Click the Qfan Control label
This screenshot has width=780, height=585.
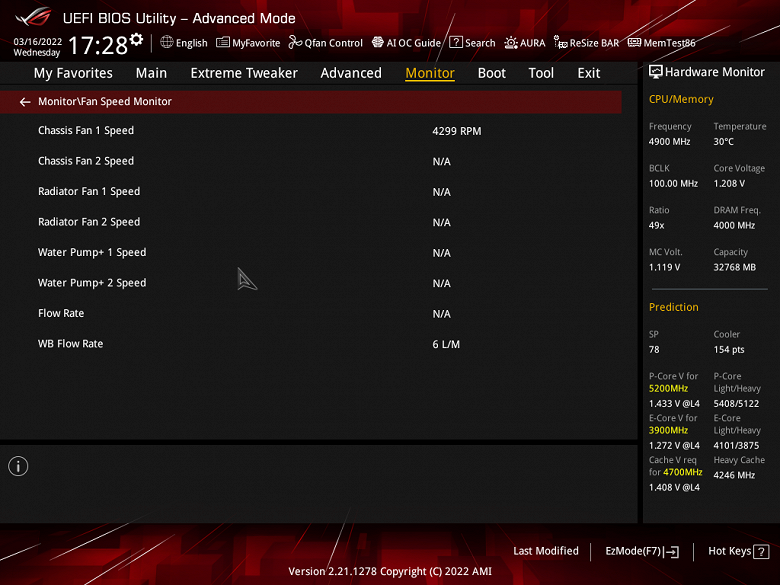(333, 43)
